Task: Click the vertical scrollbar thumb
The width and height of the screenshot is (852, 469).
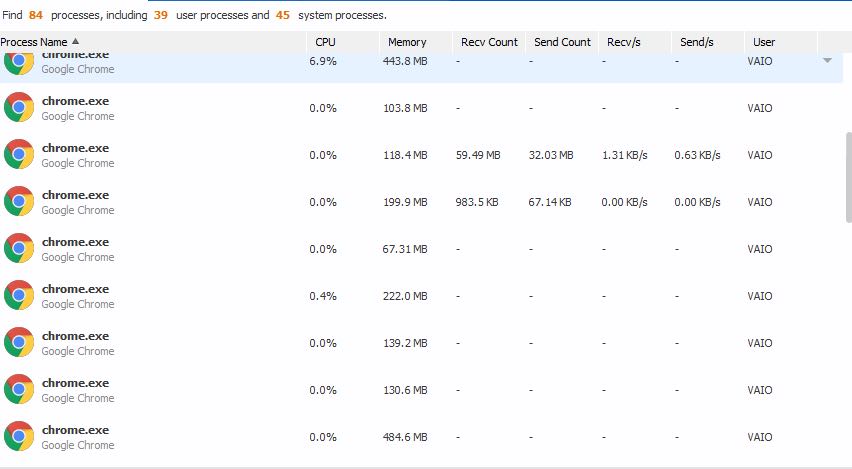Action: (849, 177)
